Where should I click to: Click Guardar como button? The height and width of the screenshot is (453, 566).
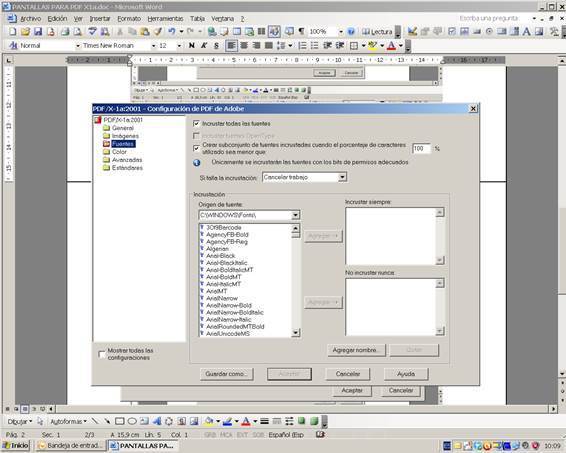coord(227,374)
